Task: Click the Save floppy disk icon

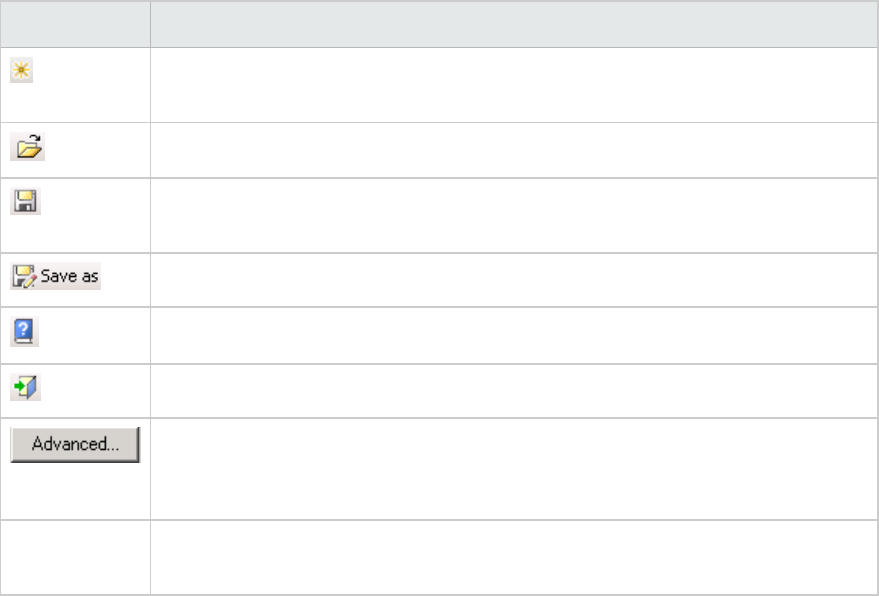Action: pyautogui.click(x=24, y=202)
